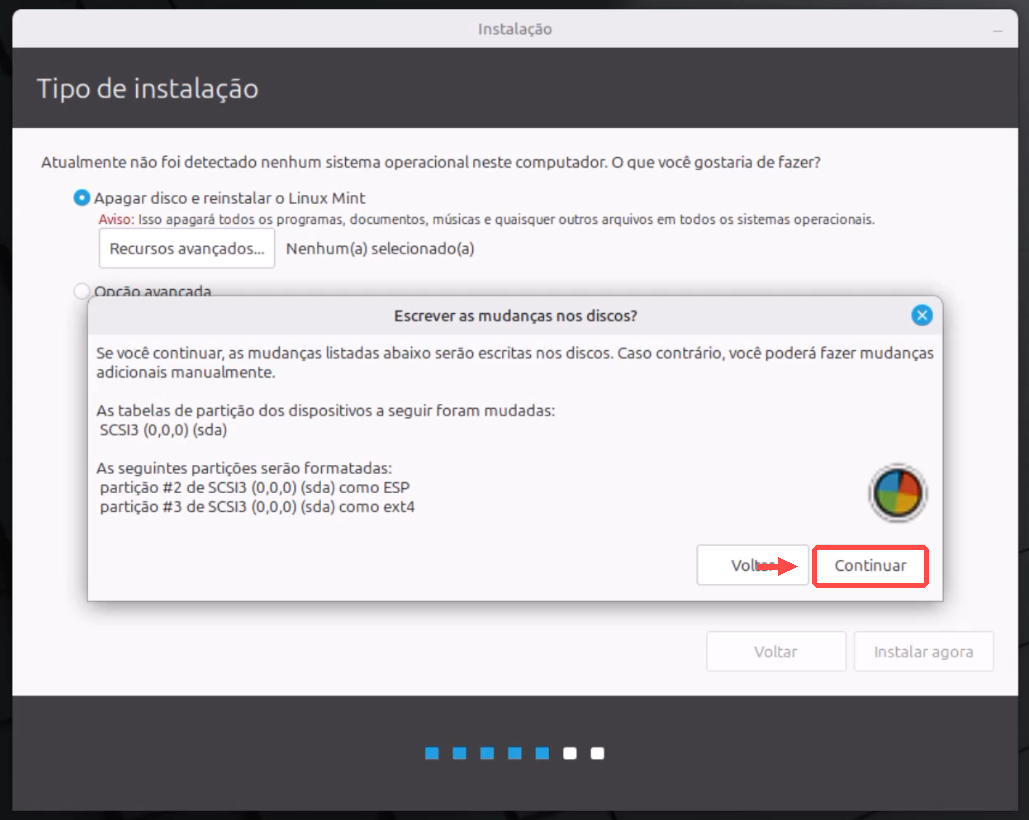Click Continuar to write changes to disk
Screen dimensions: 1029x820
870,565
